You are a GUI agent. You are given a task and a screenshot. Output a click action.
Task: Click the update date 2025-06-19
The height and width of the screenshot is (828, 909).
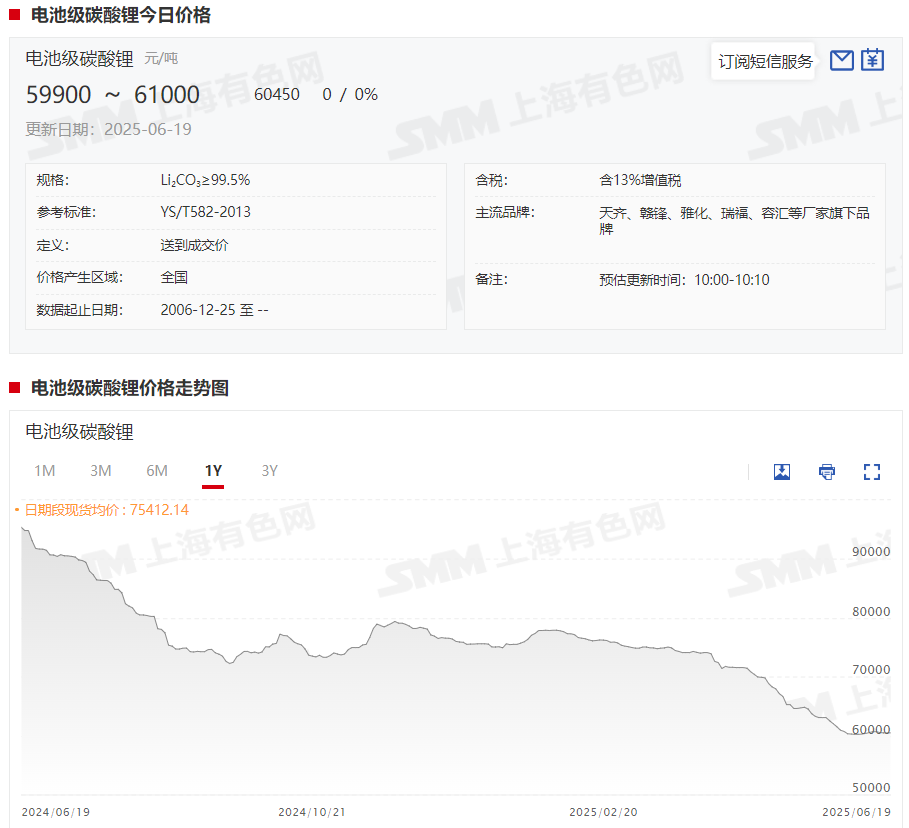(x=148, y=129)
